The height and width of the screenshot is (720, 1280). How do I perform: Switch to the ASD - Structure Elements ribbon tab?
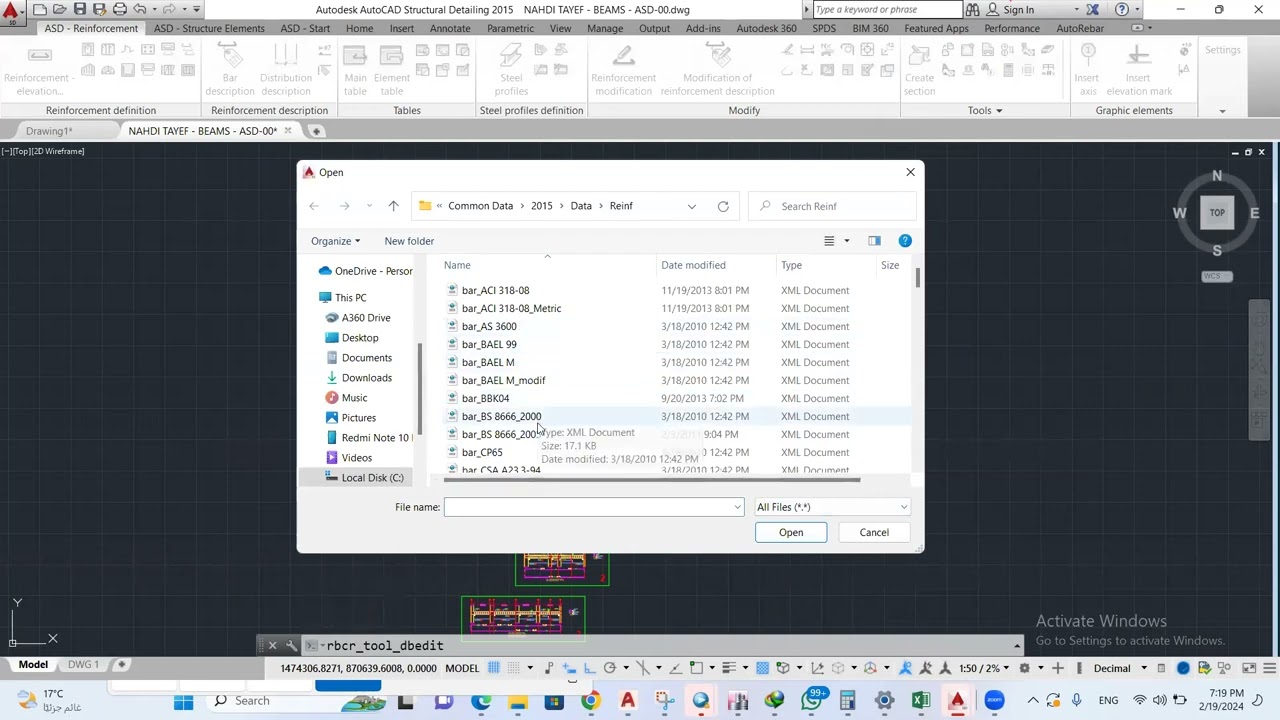(209, 28)
